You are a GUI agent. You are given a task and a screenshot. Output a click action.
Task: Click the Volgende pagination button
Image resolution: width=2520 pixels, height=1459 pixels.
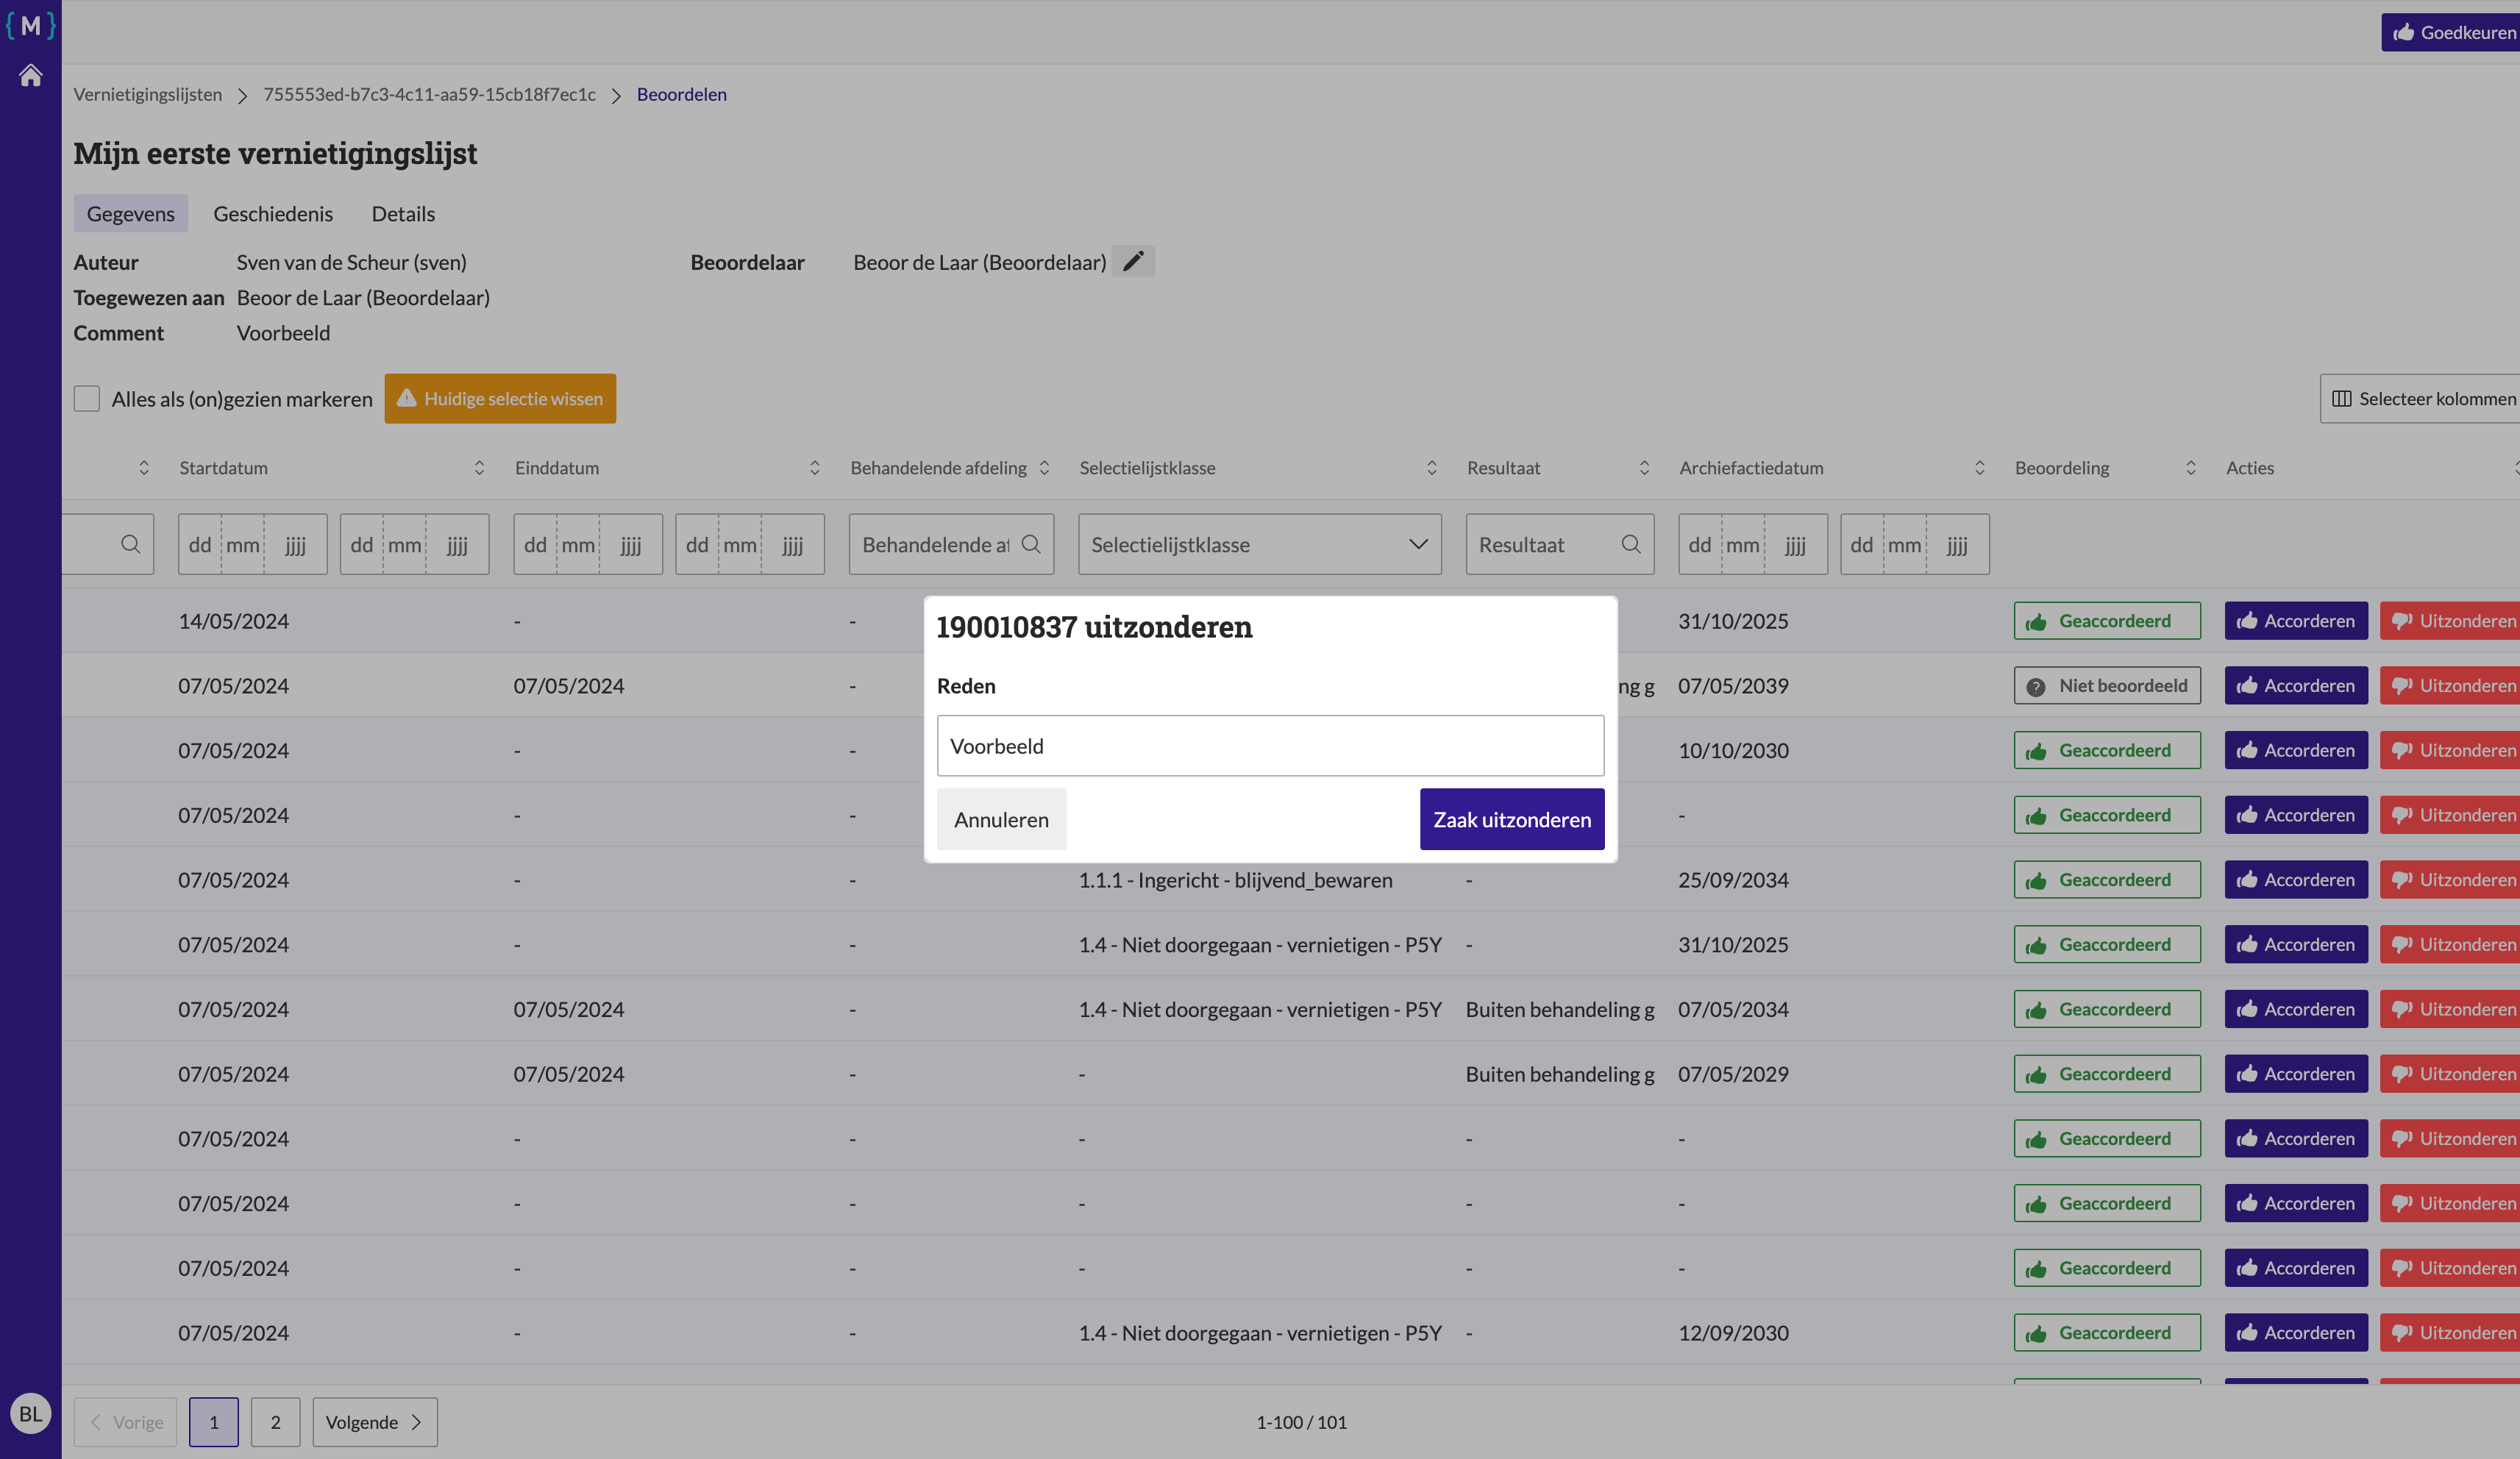point(375,1422)
